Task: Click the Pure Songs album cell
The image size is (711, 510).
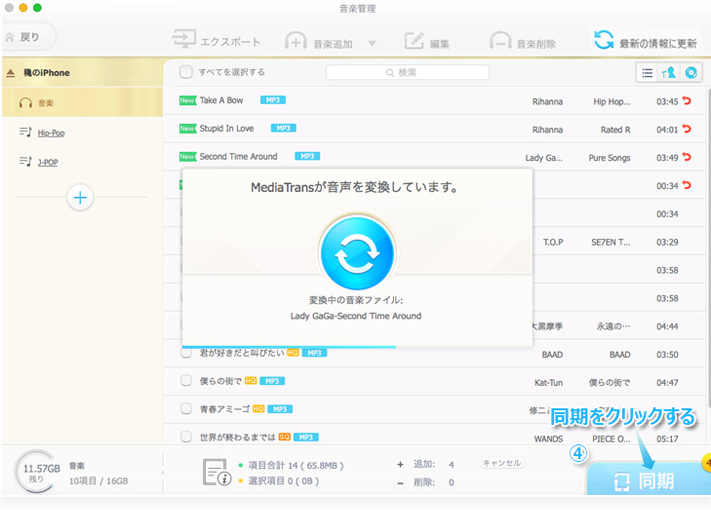Action: pyautogui.click(x=609, y=158)
